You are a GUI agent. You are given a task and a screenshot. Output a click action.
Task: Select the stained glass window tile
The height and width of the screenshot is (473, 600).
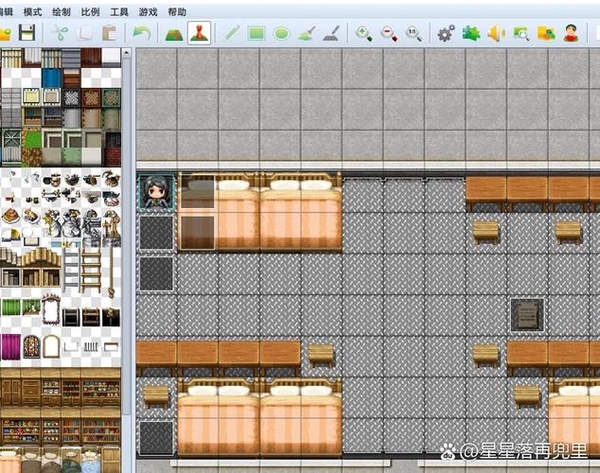point(31,347)
